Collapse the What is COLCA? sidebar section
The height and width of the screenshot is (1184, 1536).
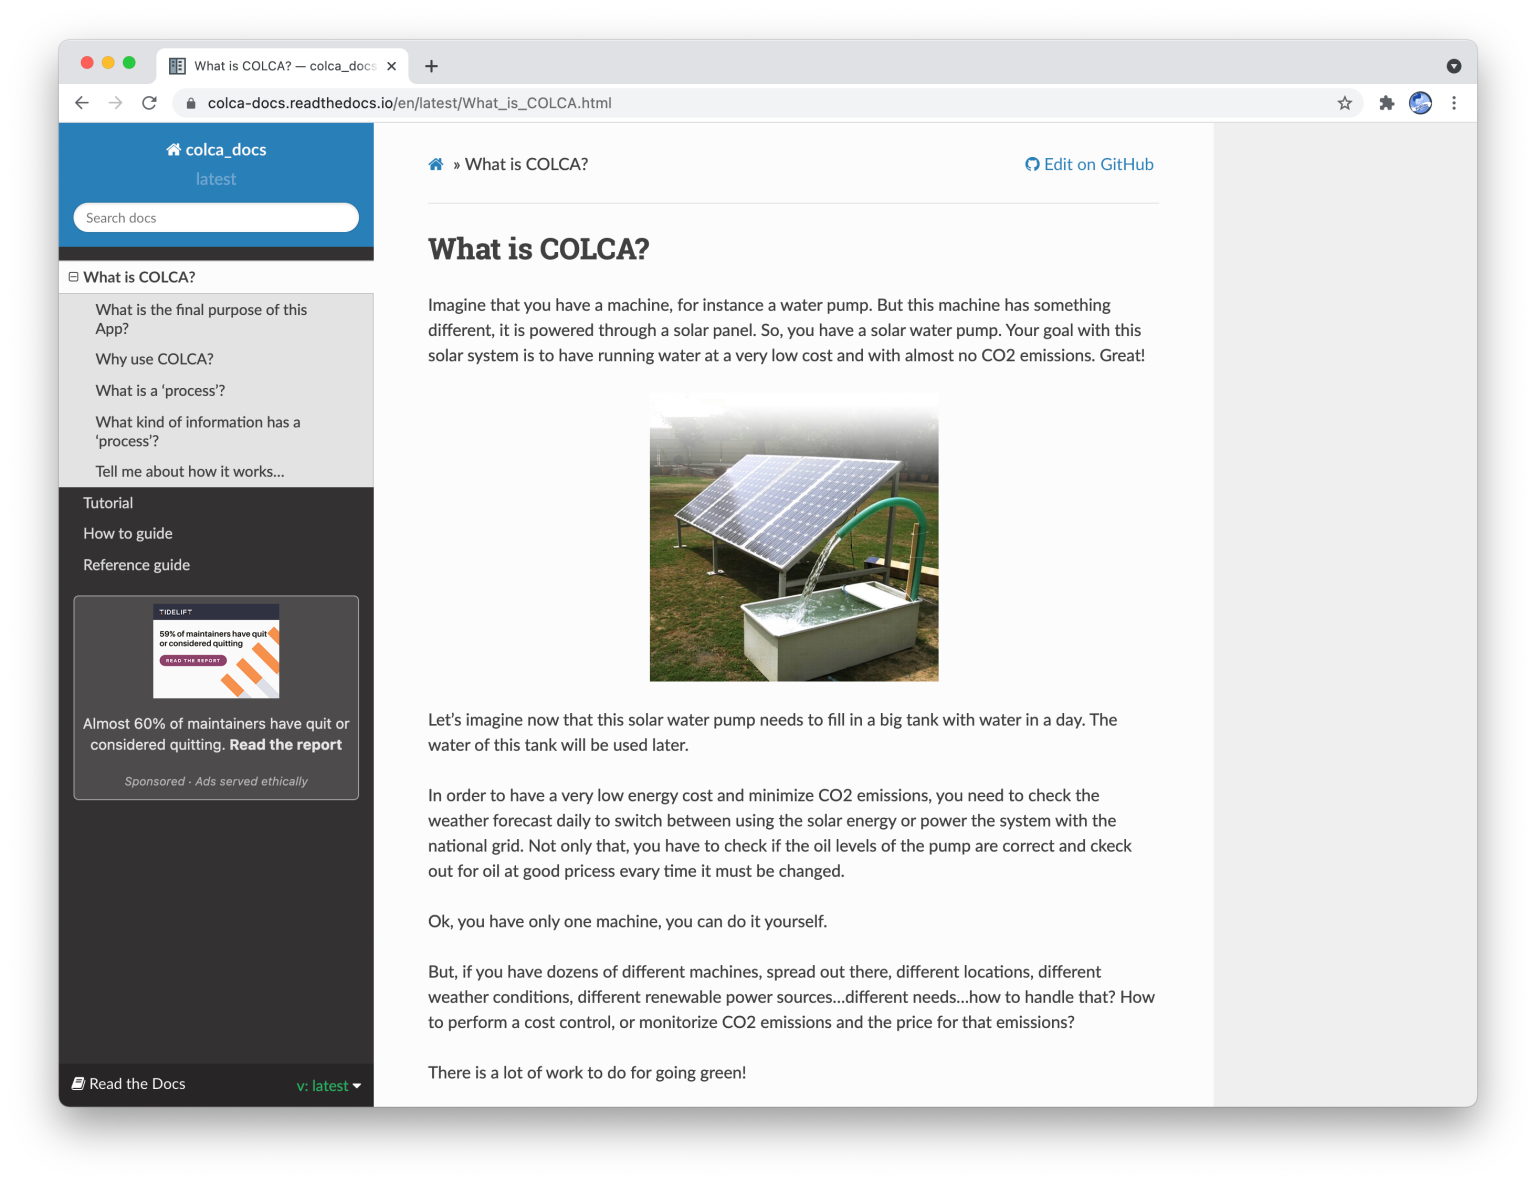73,277
